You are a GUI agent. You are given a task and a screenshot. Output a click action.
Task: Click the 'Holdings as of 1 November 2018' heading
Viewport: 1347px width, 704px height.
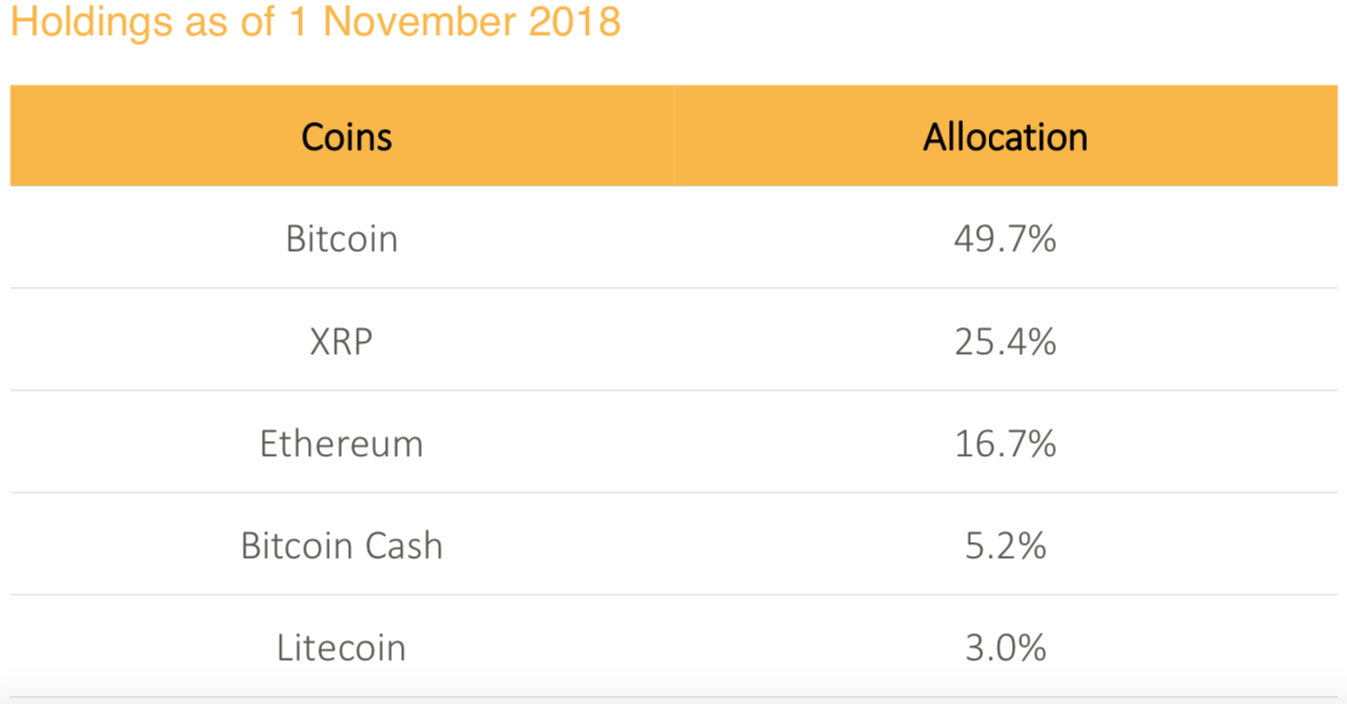[316, 21]
